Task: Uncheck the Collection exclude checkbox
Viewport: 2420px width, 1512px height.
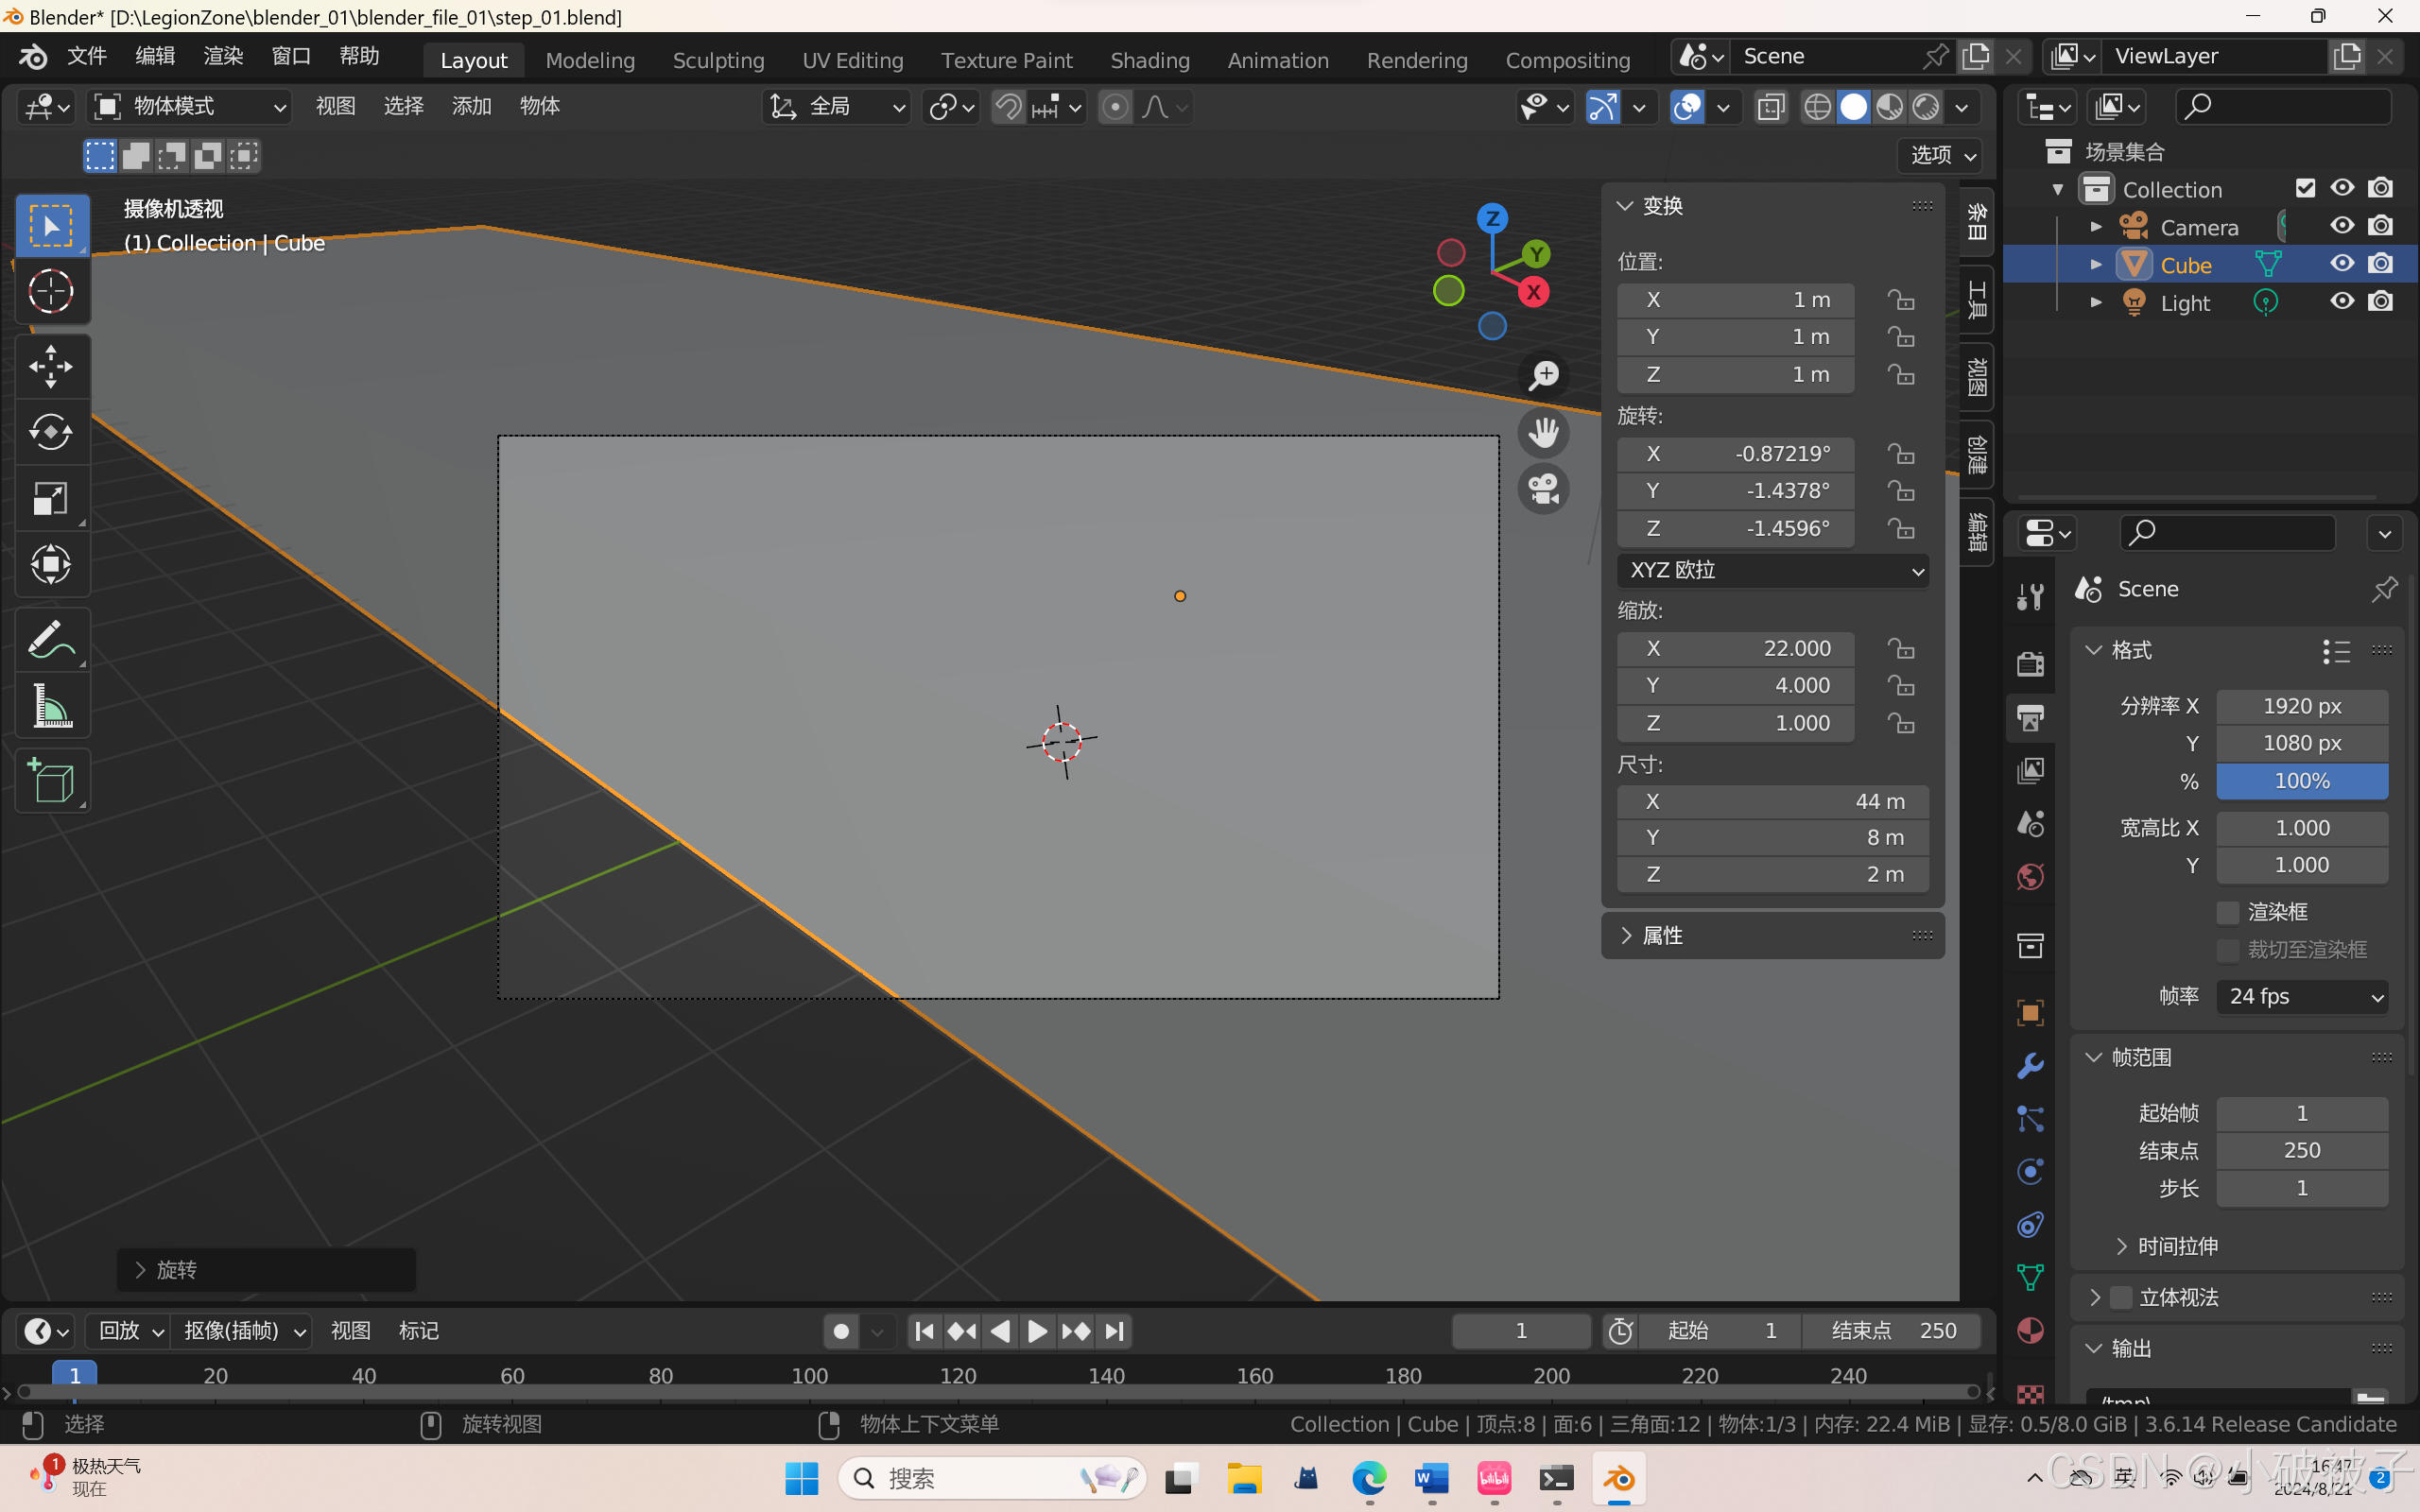Action: (x=2305, y=188)
